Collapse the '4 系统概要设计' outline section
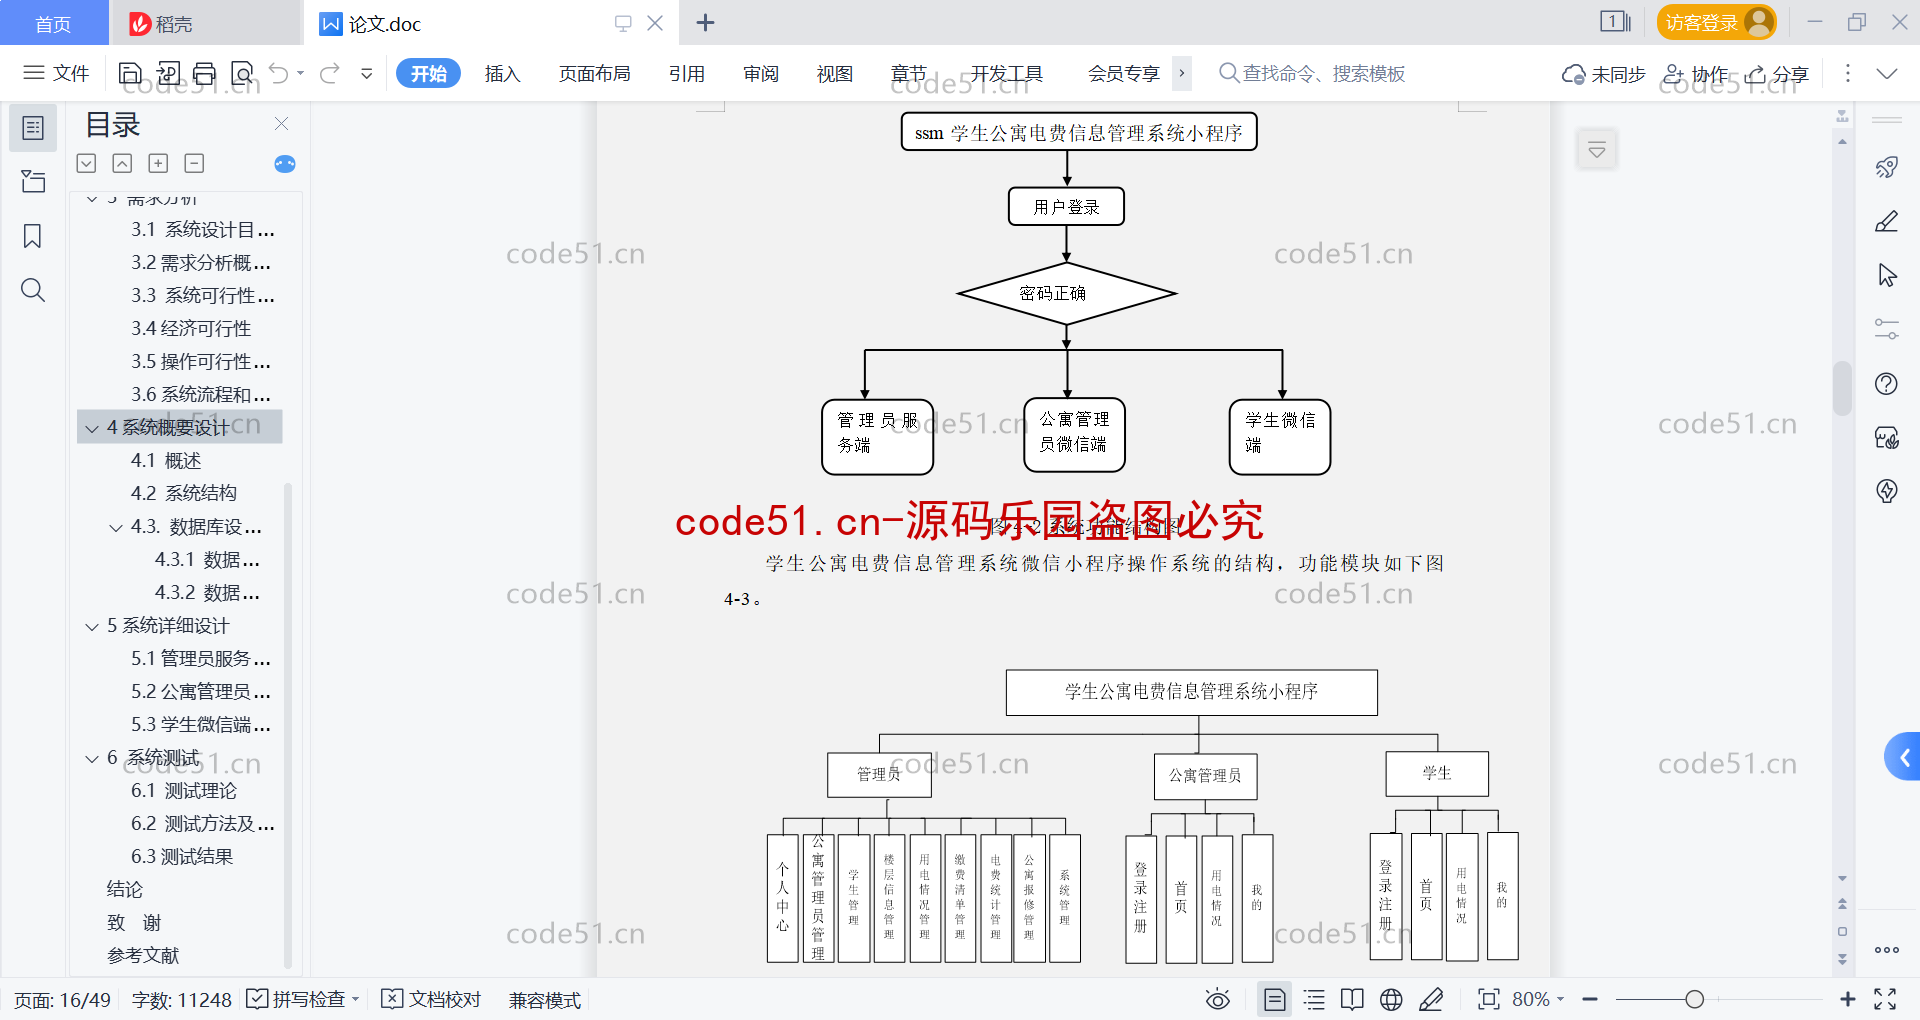Viewport: 1920px width, 1020px height. [92, 428]
